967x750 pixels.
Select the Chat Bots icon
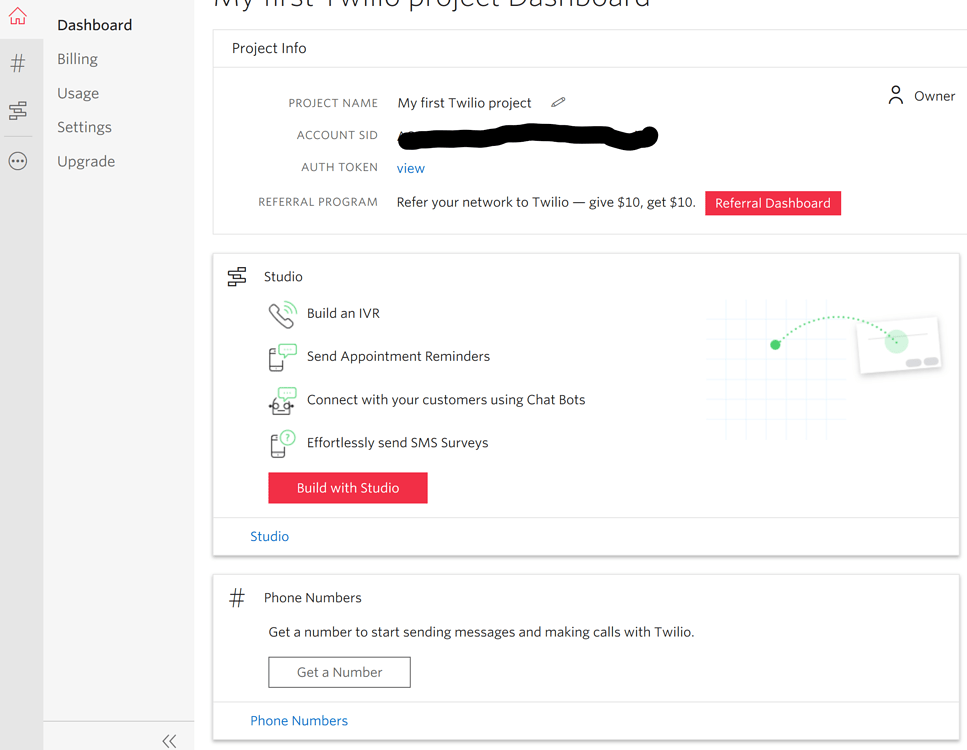[x=282, y=399]
